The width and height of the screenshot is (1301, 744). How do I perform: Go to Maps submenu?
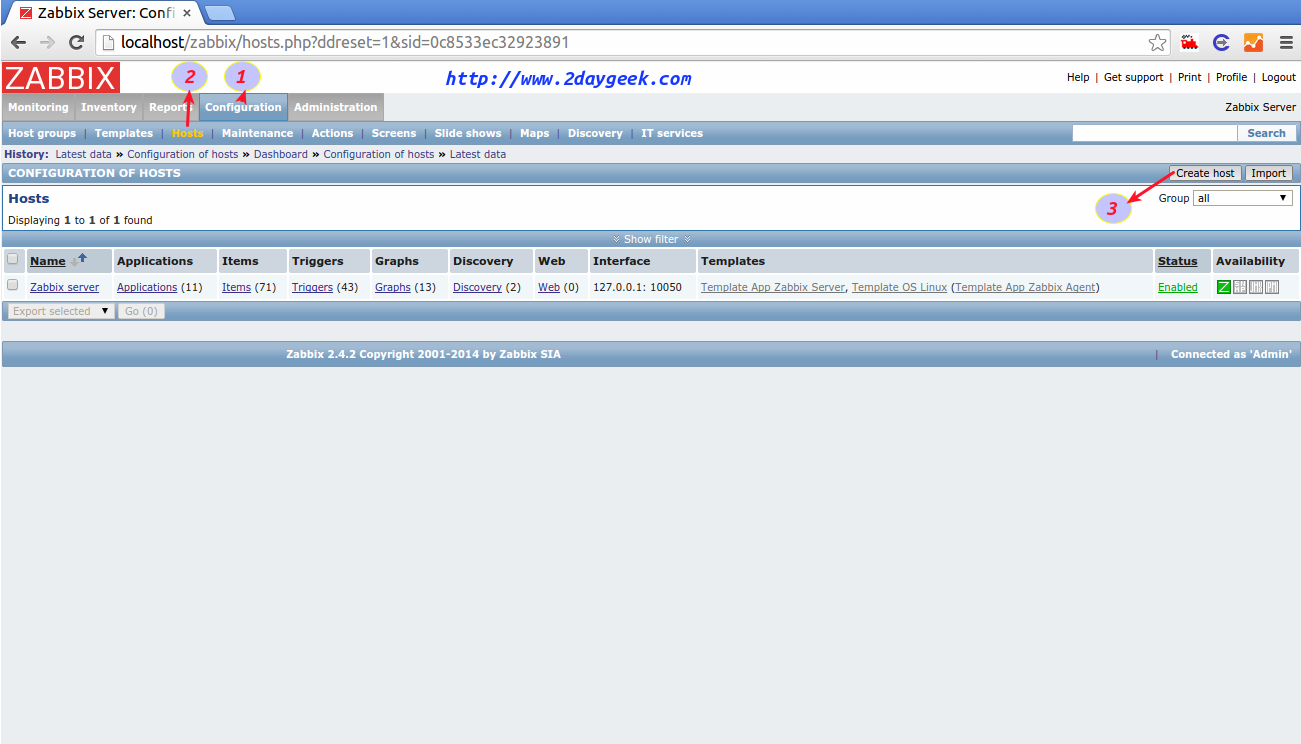click(x=535, y=133)
